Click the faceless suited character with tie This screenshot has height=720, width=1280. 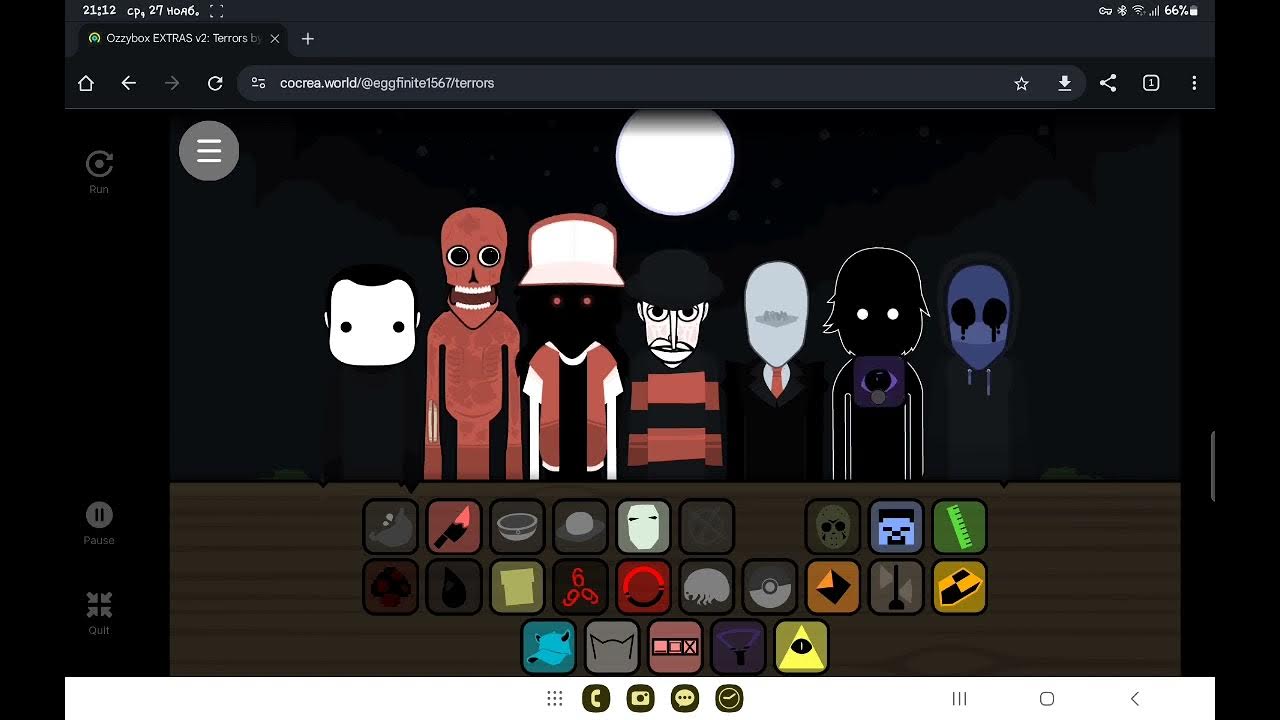(776, 370)
